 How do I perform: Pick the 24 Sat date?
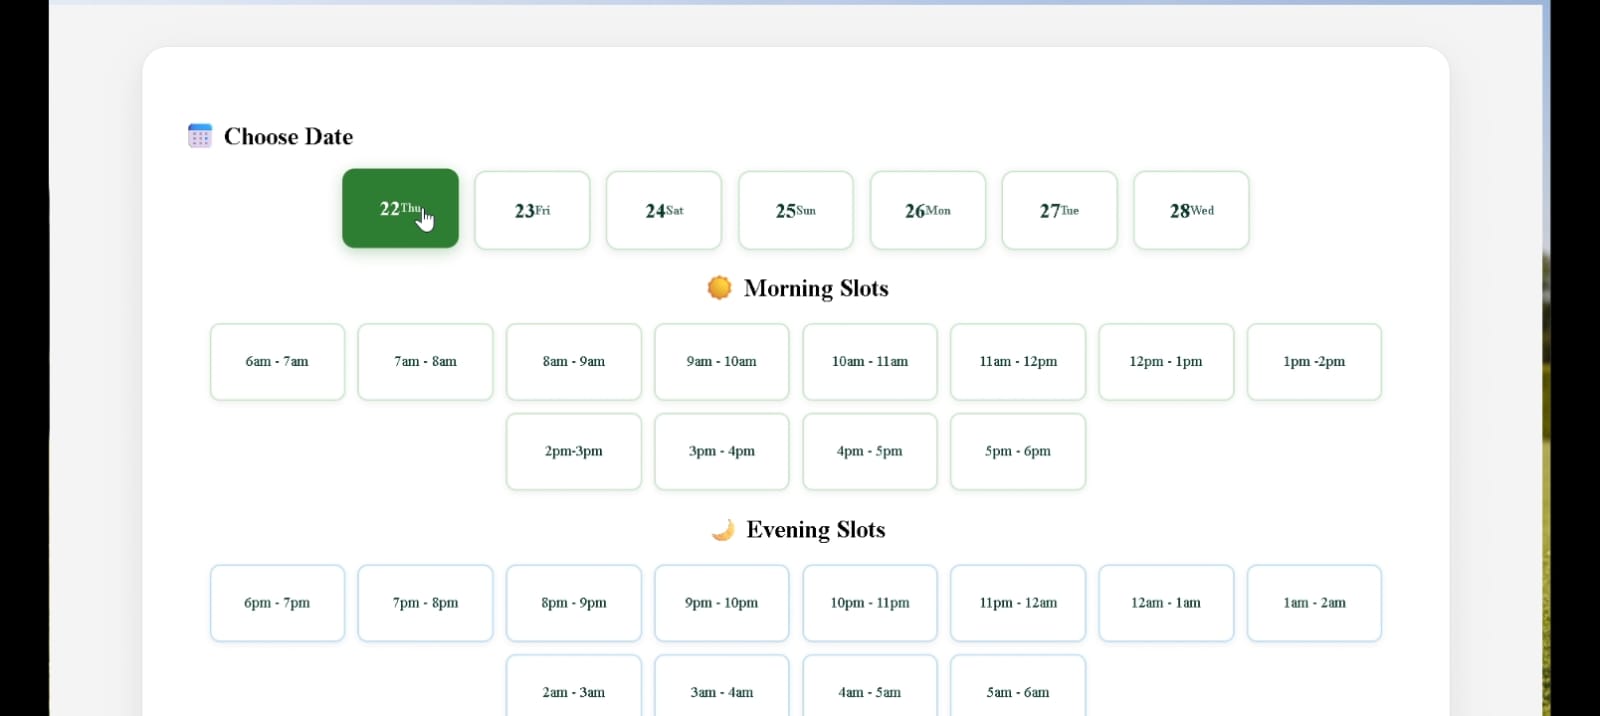point(664,210)
